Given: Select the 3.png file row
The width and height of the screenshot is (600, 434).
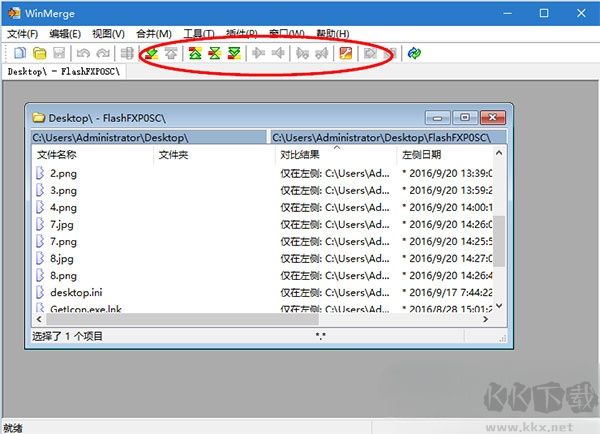Looking at the screenshot, I should point(262,190).
